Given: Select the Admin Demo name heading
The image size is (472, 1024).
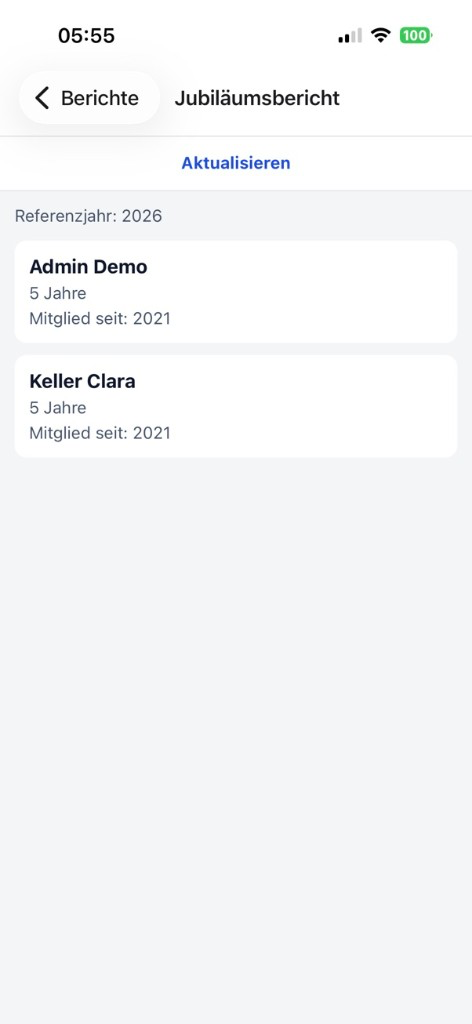Looking at the screenshot, I should click(88, 266).
